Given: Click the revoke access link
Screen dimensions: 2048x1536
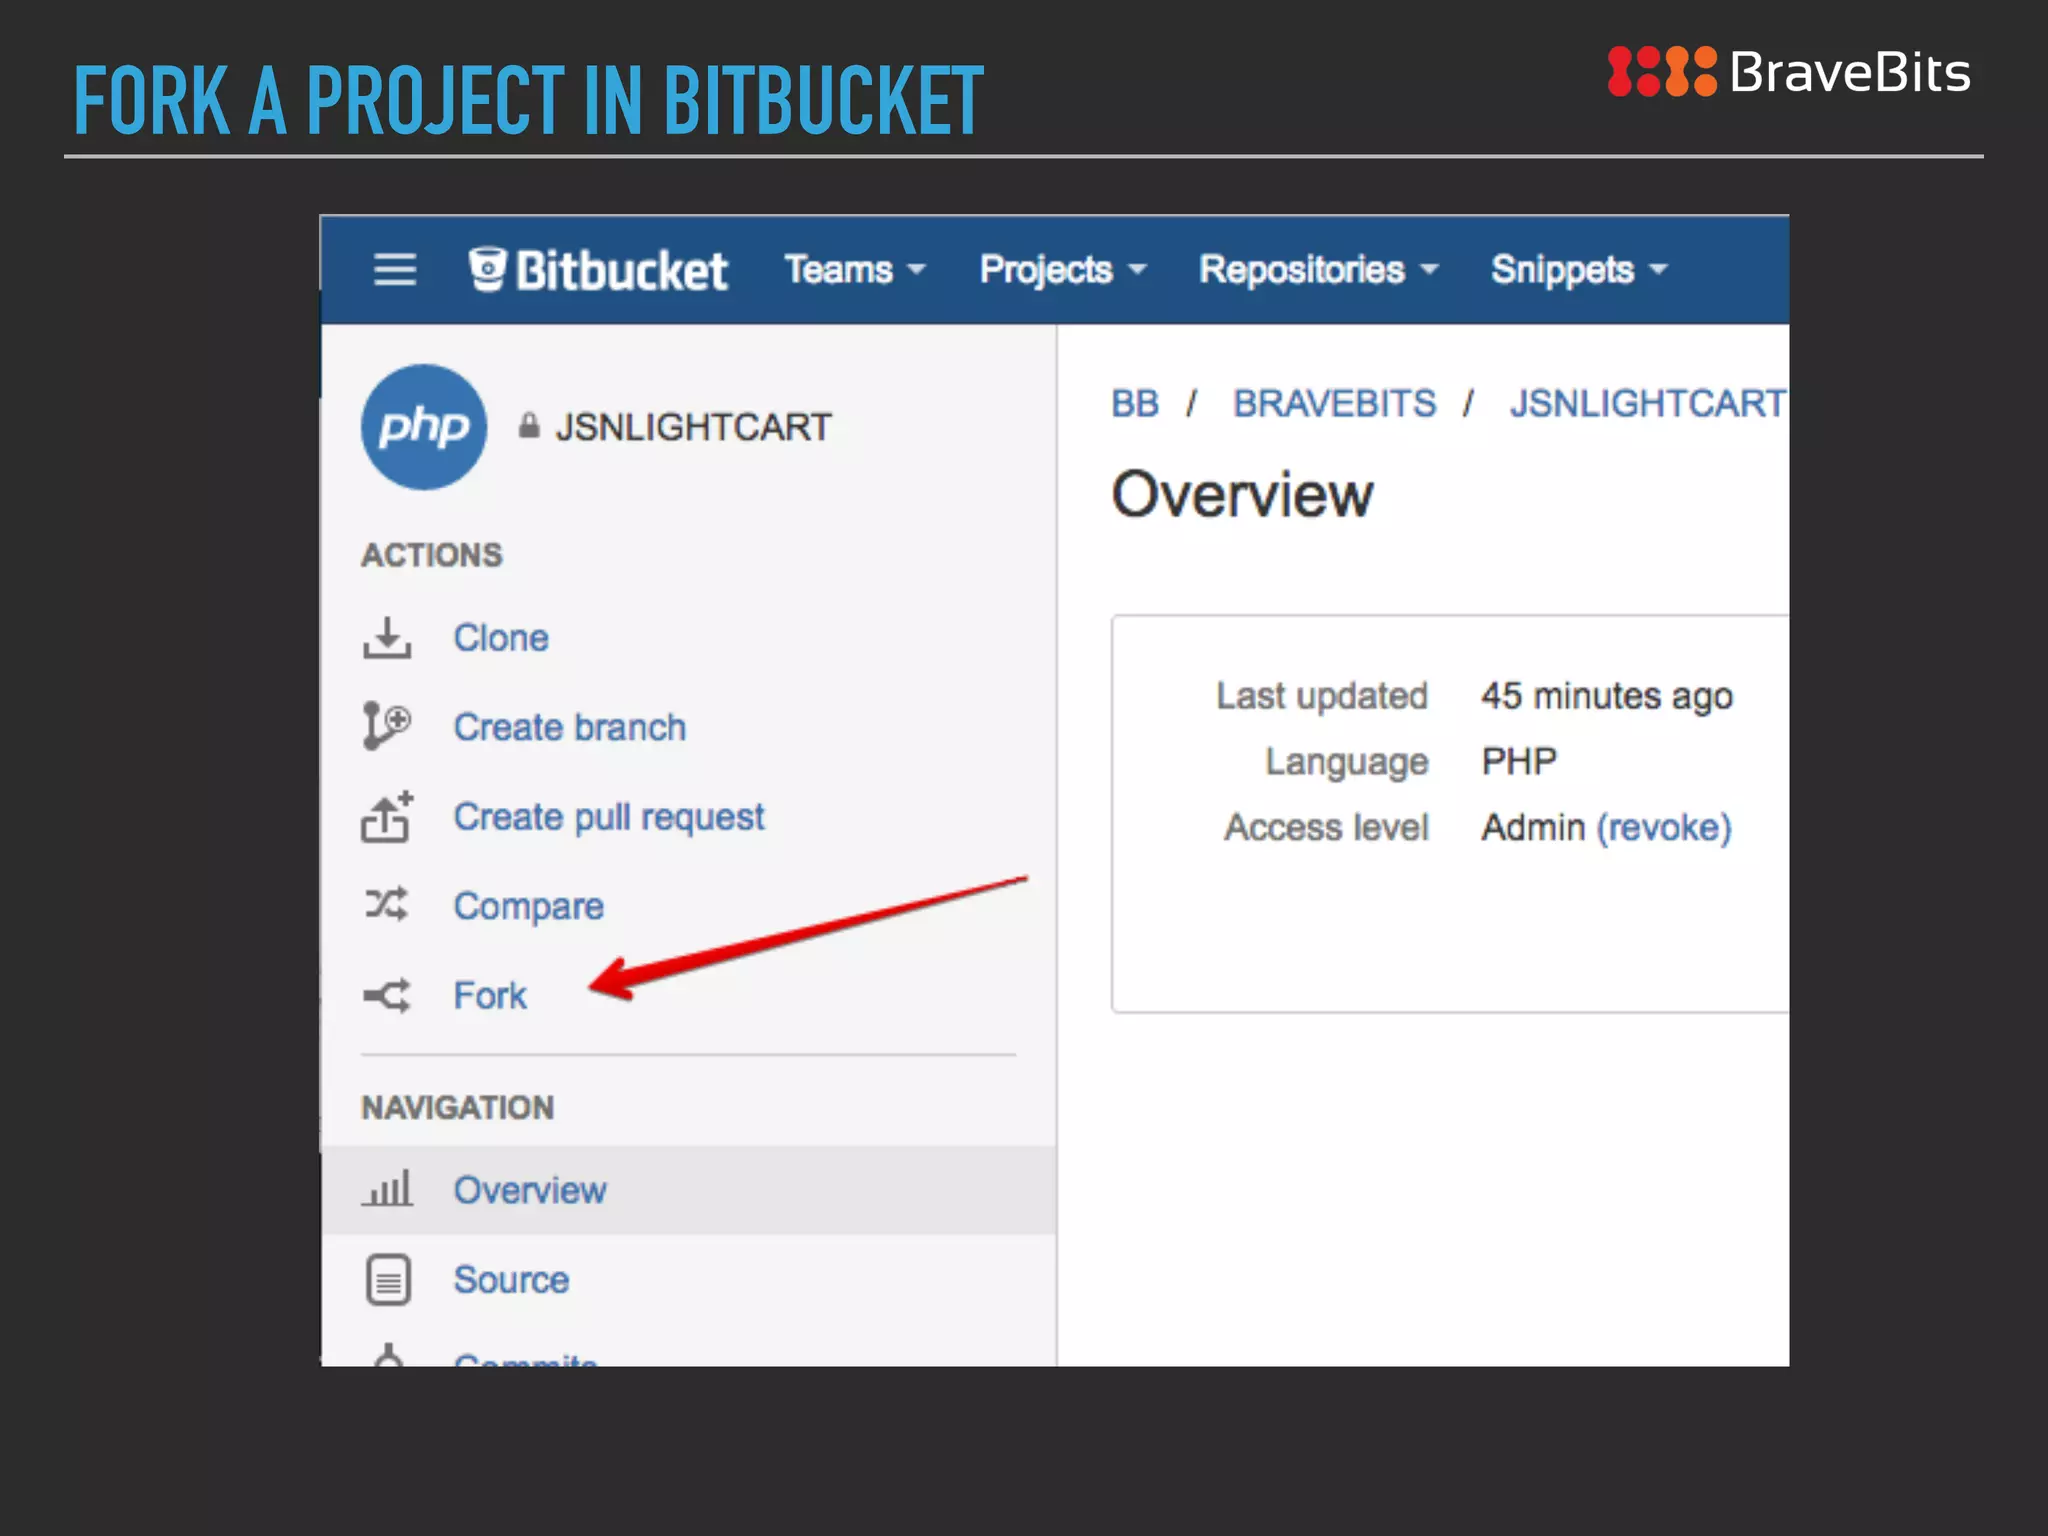Looking at the screenshot, I should (1664, 828).
